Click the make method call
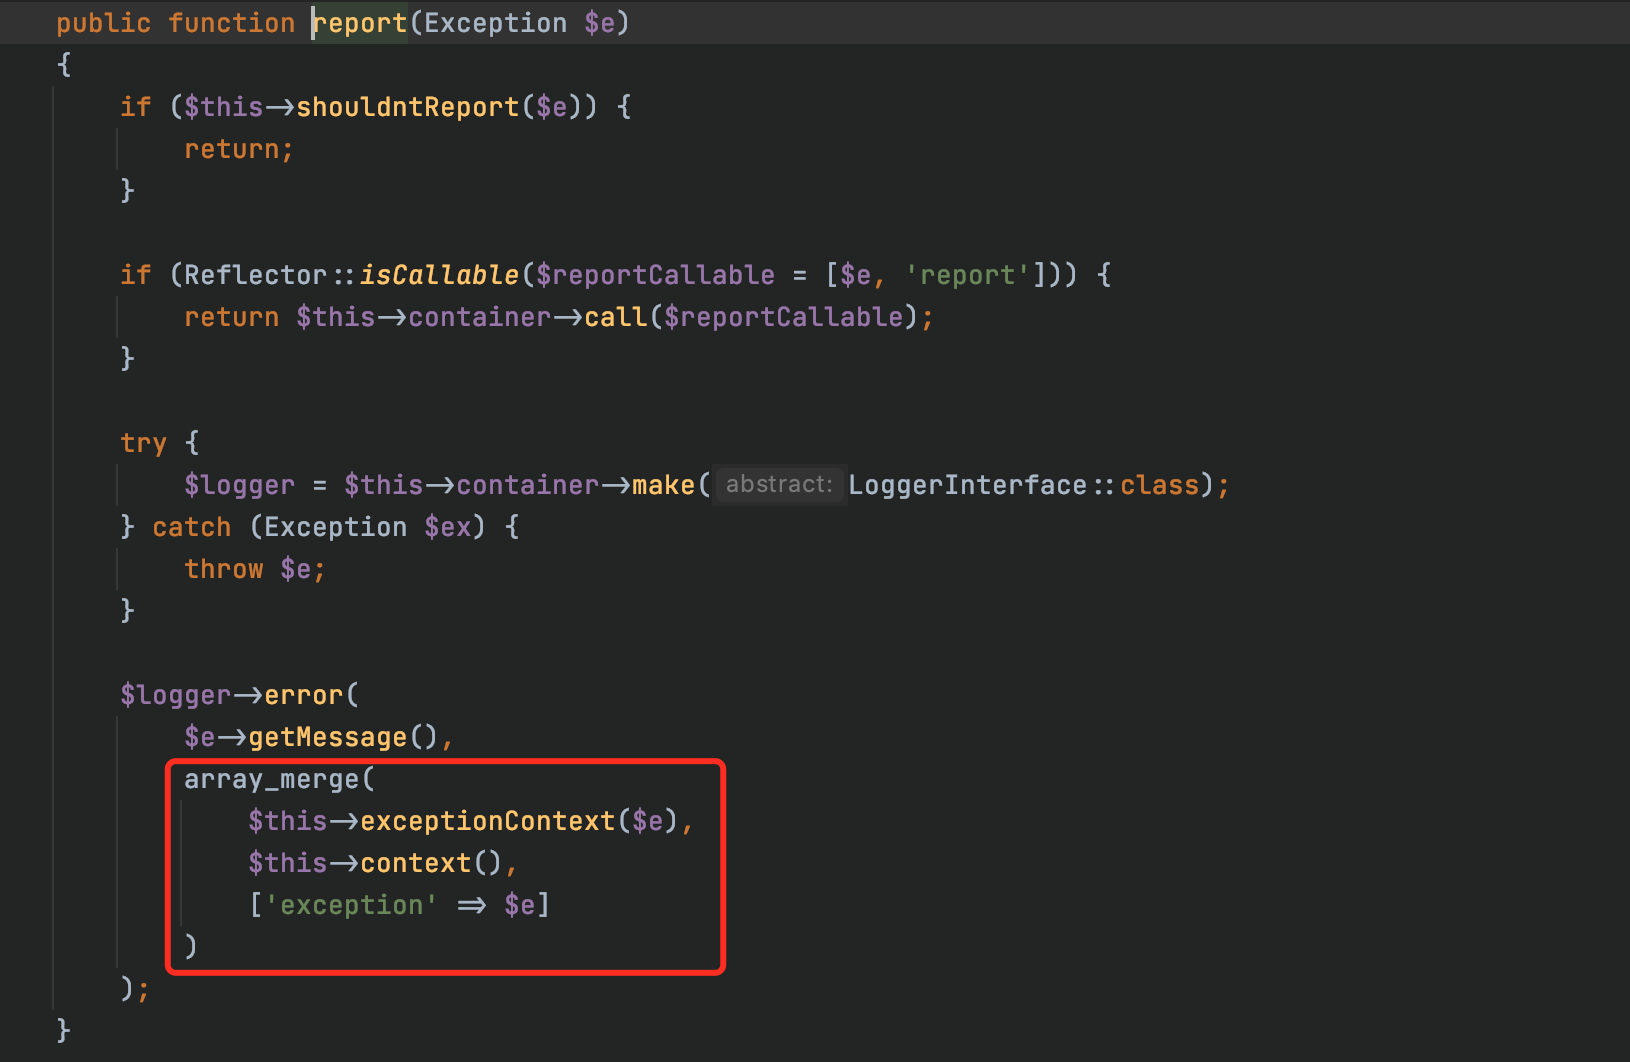This screenshot has height=1062, width=1630. (663, 485)
